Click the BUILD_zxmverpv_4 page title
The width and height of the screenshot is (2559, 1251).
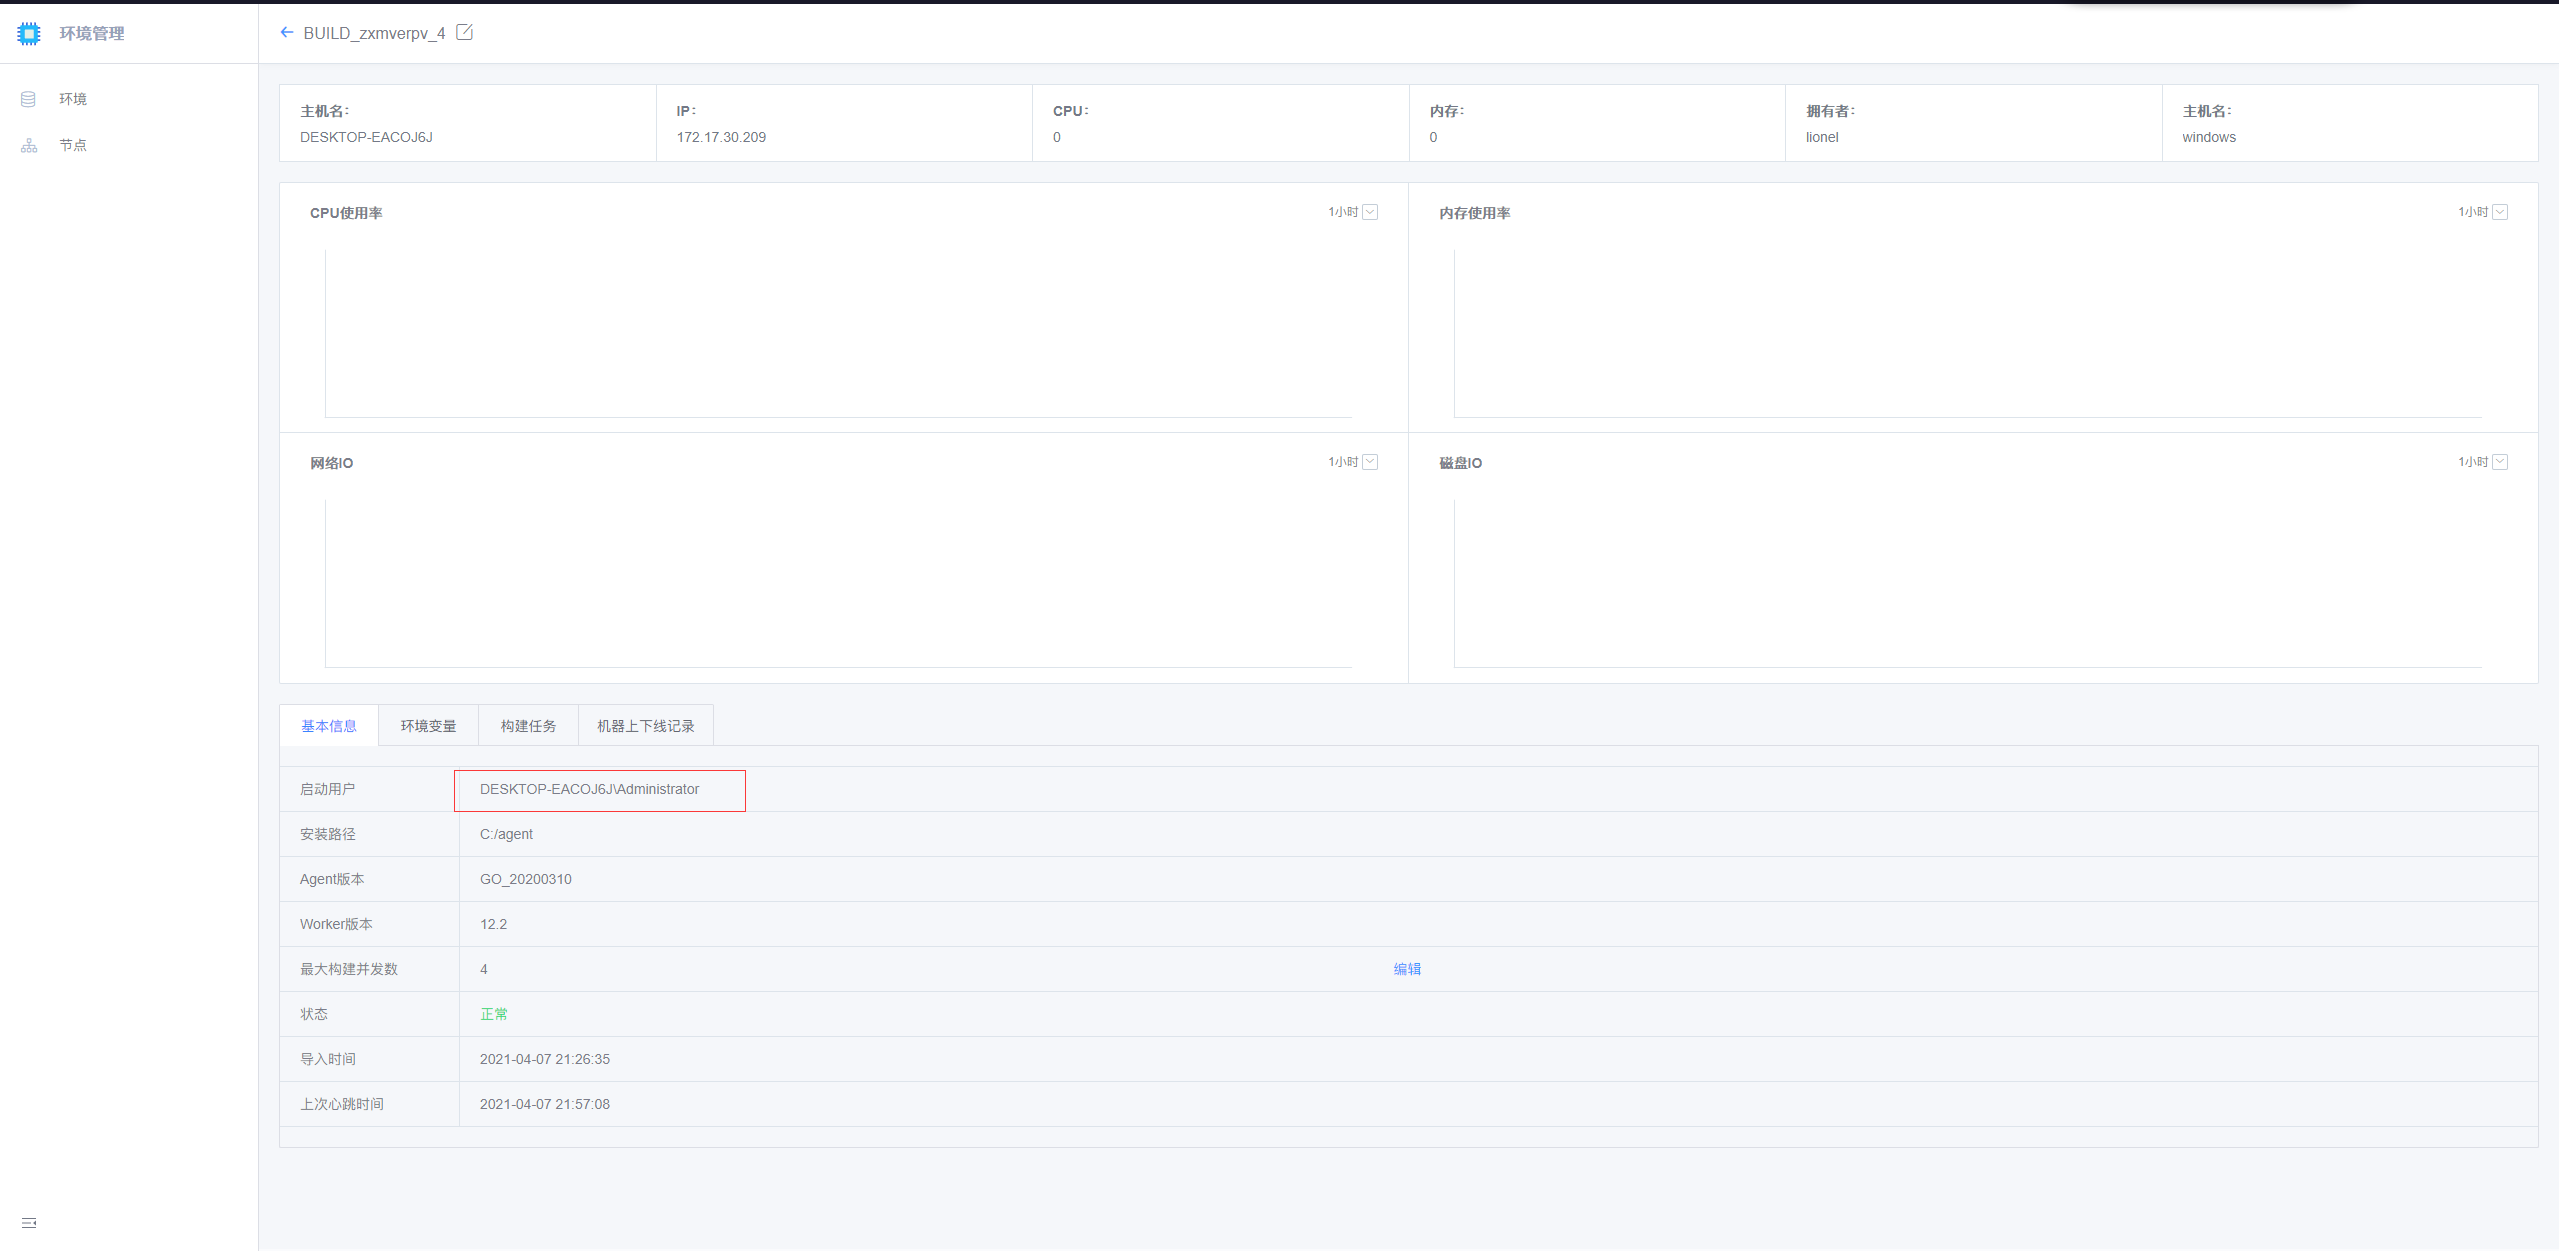point(374,33)
